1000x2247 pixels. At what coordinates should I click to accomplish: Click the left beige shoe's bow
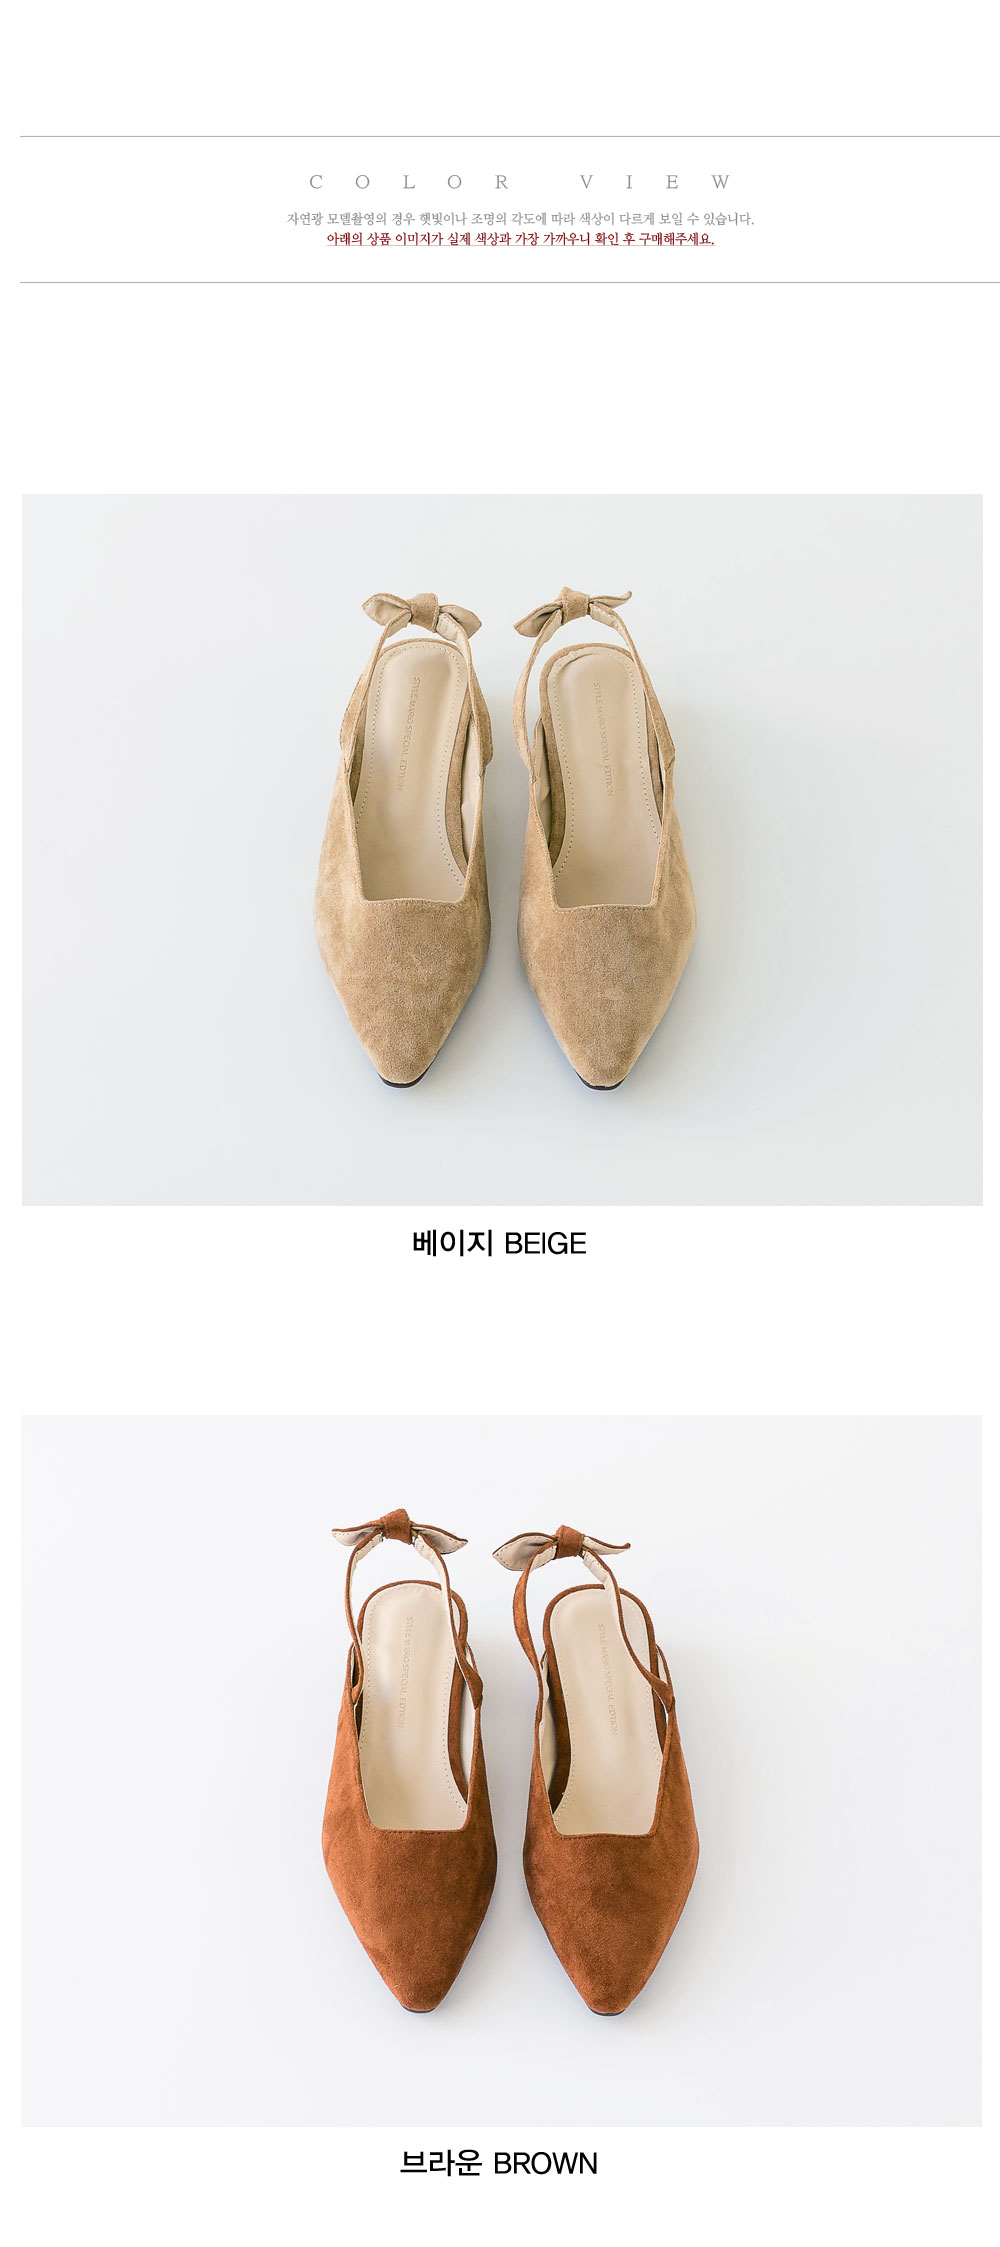(x=422, y=611)
